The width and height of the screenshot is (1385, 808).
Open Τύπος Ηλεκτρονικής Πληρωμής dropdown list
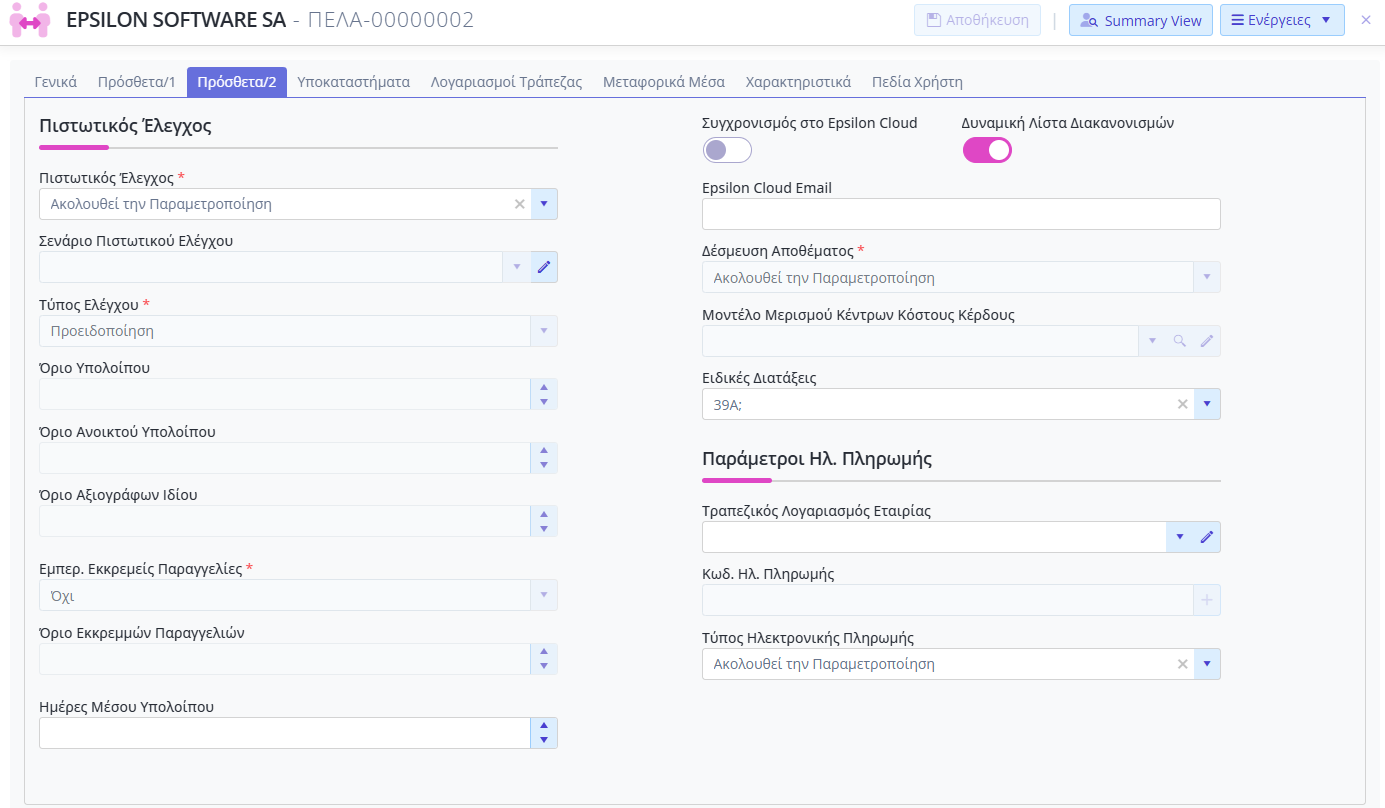coord(1207,664)
